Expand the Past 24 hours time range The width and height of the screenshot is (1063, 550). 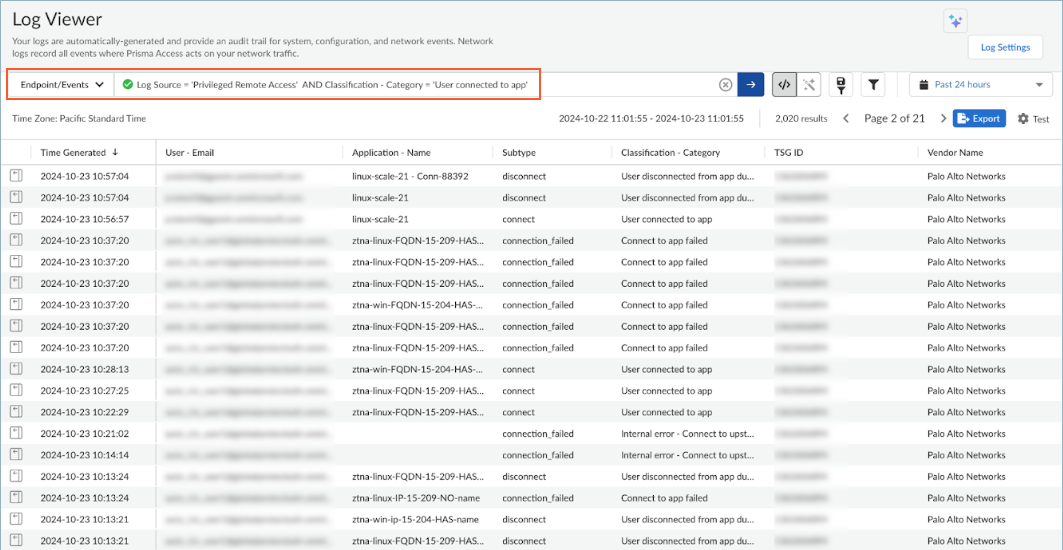click(x=980, y=85)
